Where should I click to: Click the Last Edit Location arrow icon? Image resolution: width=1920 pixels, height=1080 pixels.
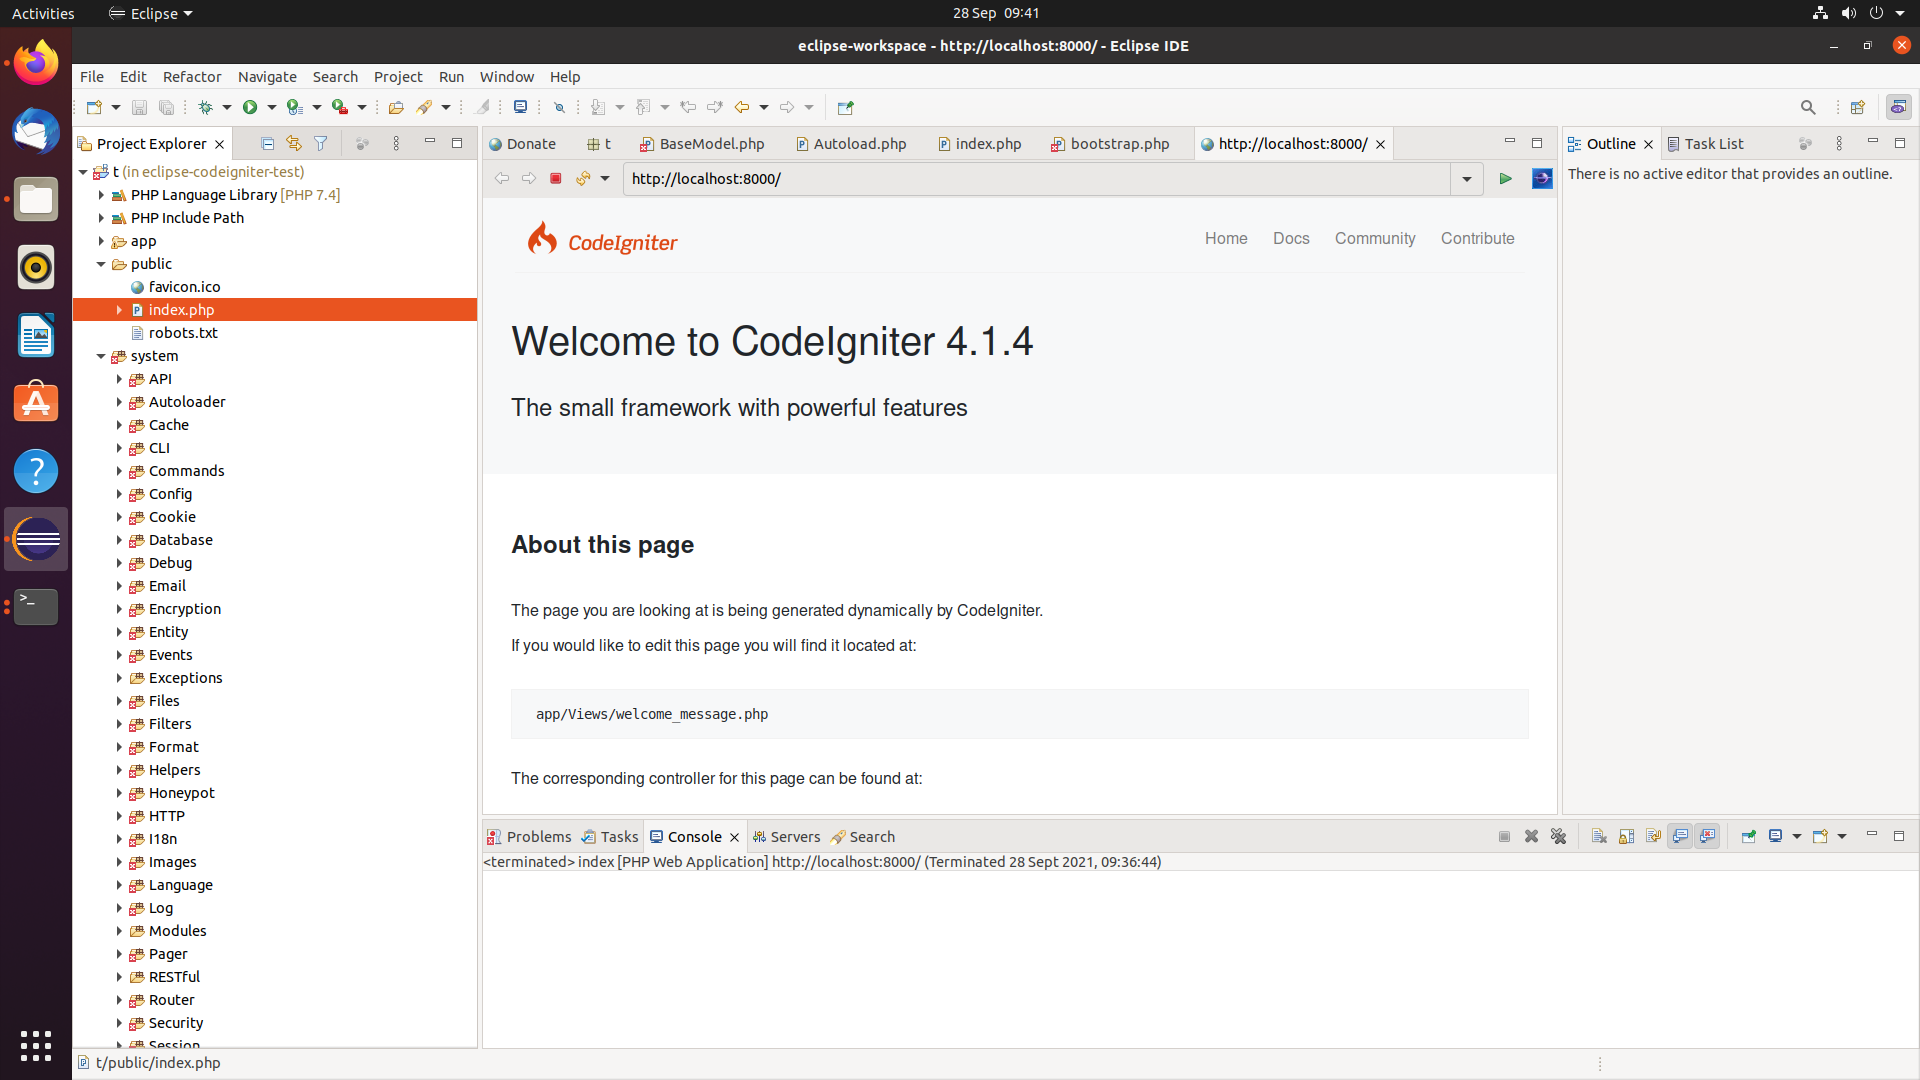(x=688, y=107)
